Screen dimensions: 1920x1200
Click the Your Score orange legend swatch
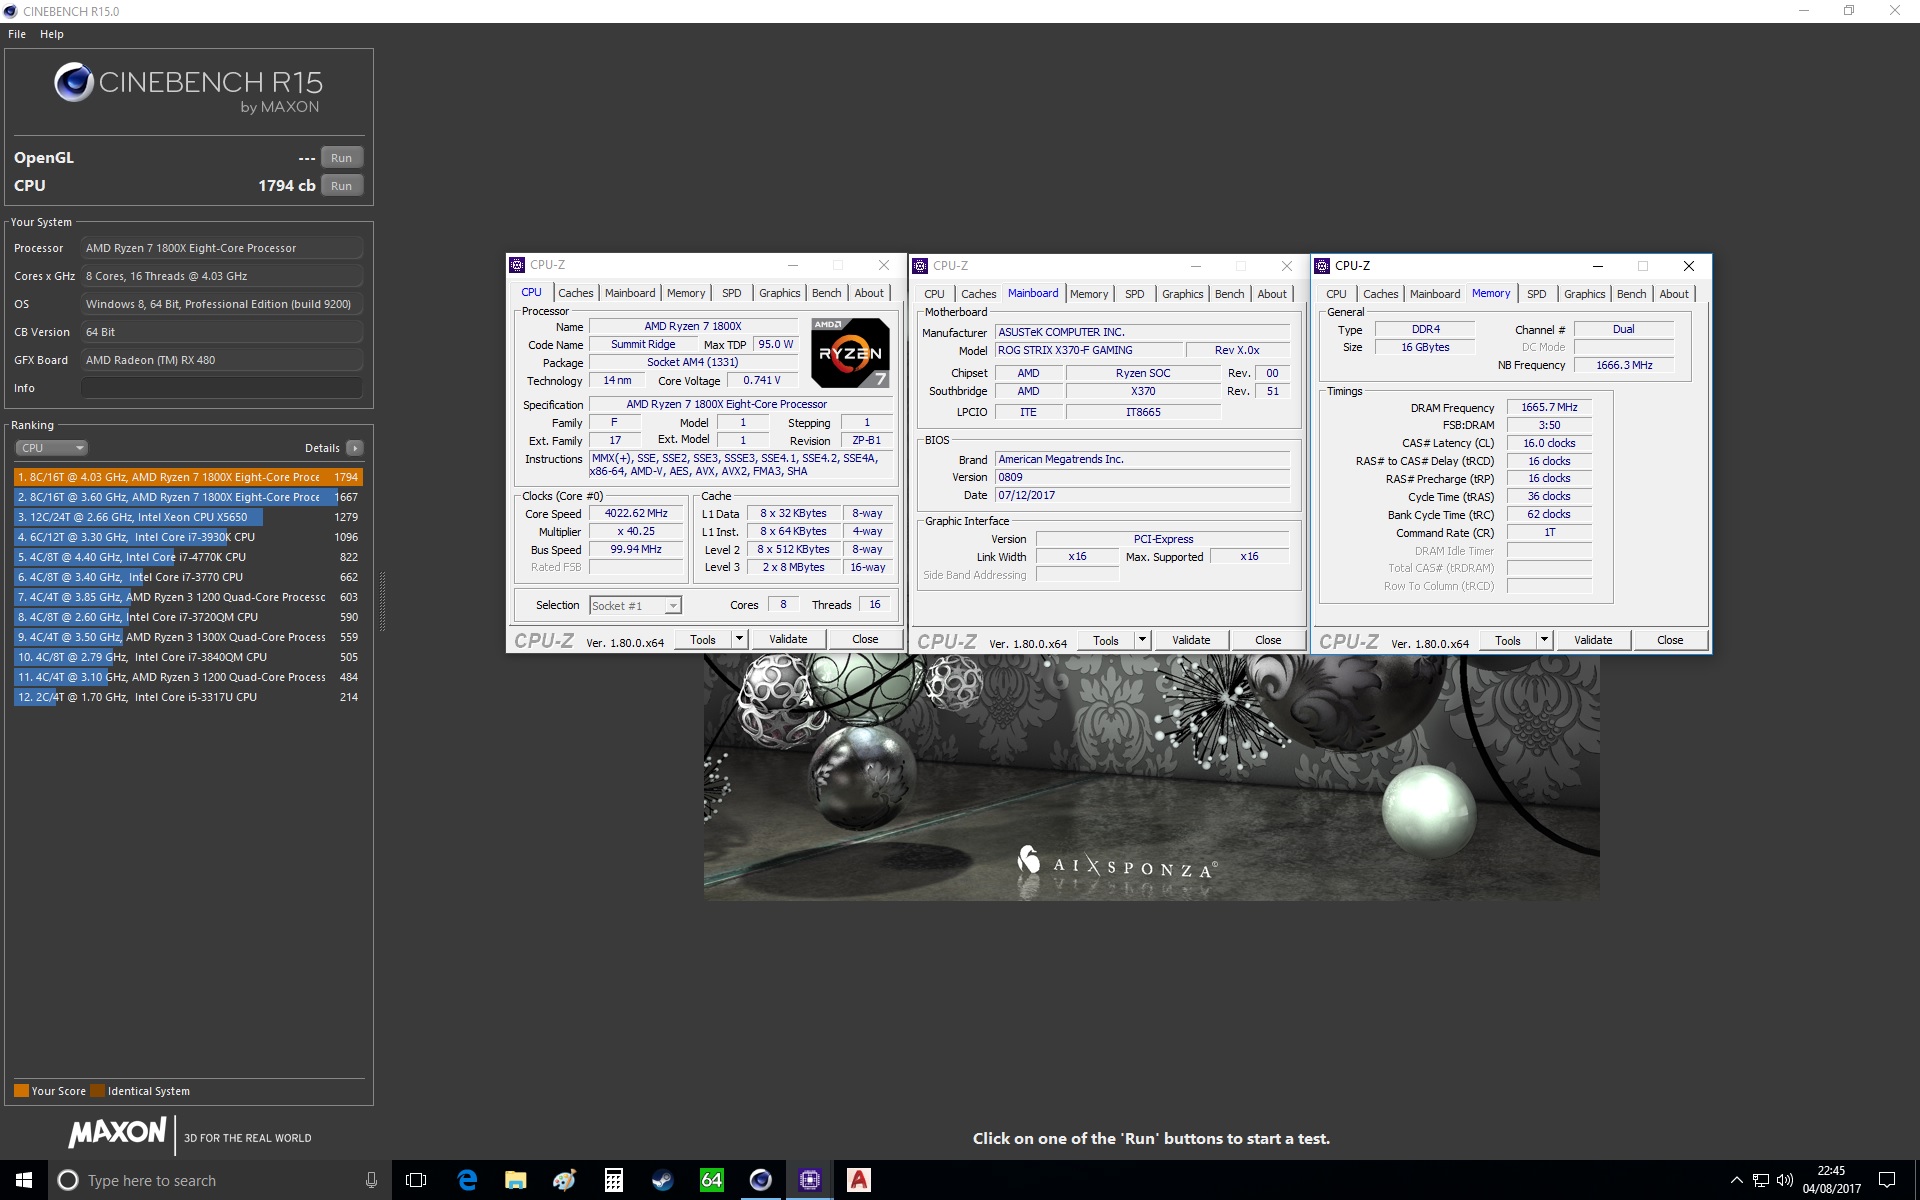[x=21, y=1091]
